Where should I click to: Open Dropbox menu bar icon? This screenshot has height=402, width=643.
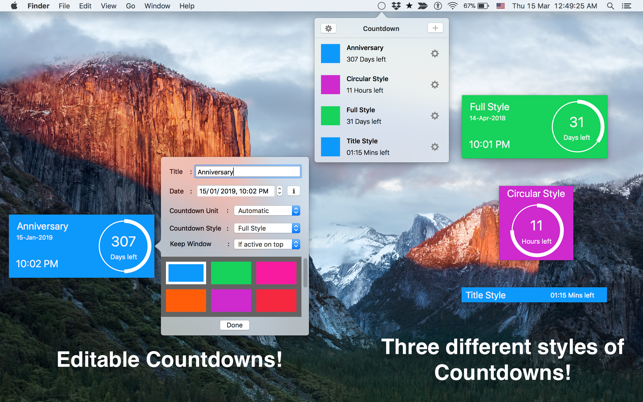click(396, 6)
